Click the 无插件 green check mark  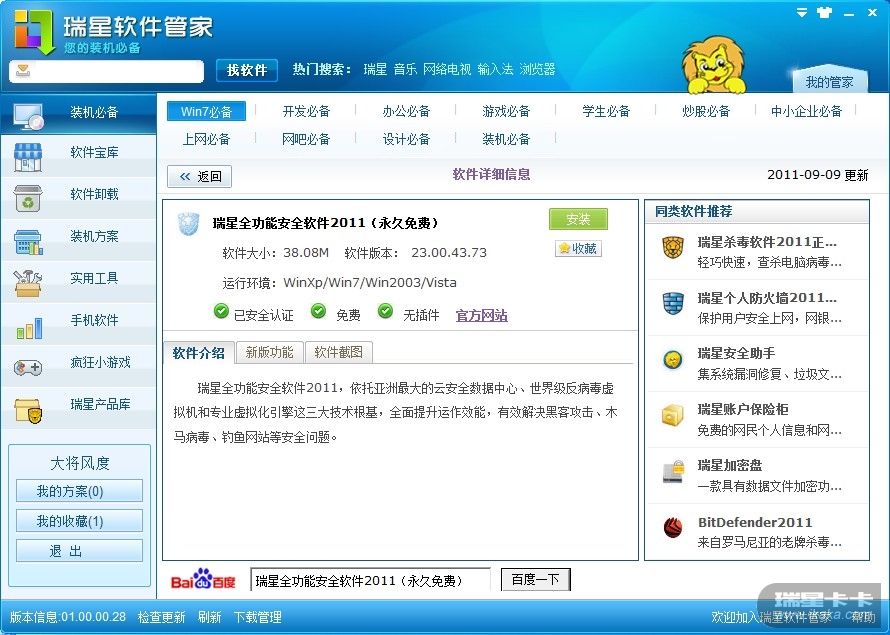tap(385, 311)
